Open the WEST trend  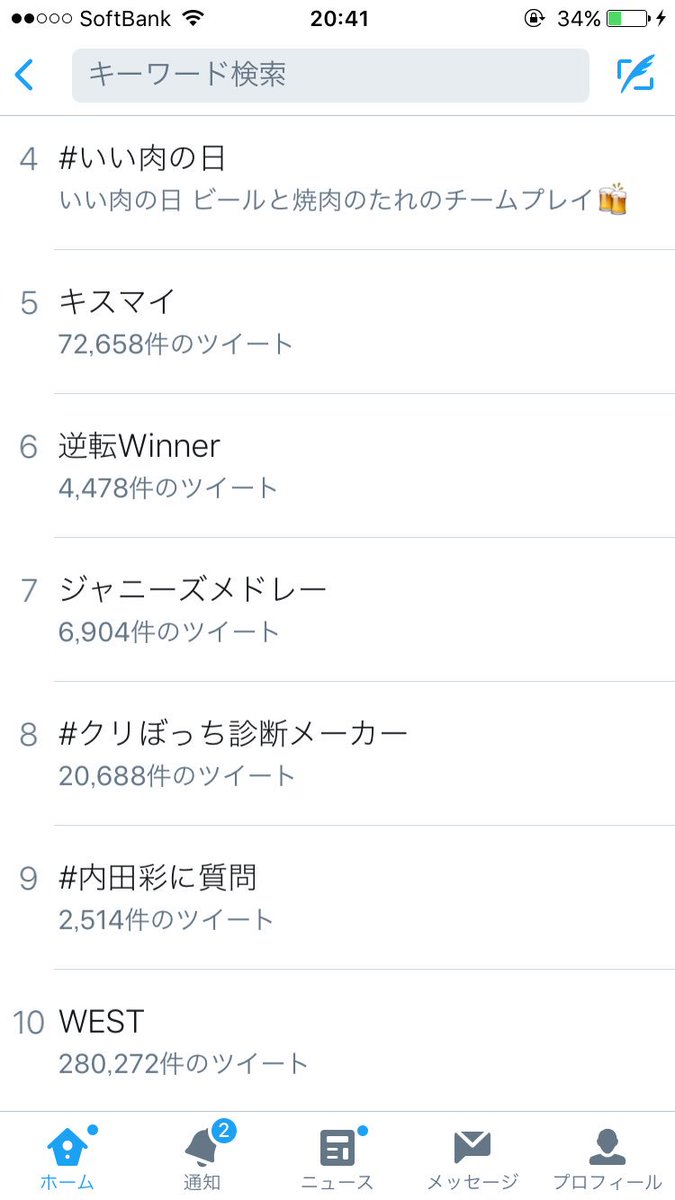click(340, 1040)
